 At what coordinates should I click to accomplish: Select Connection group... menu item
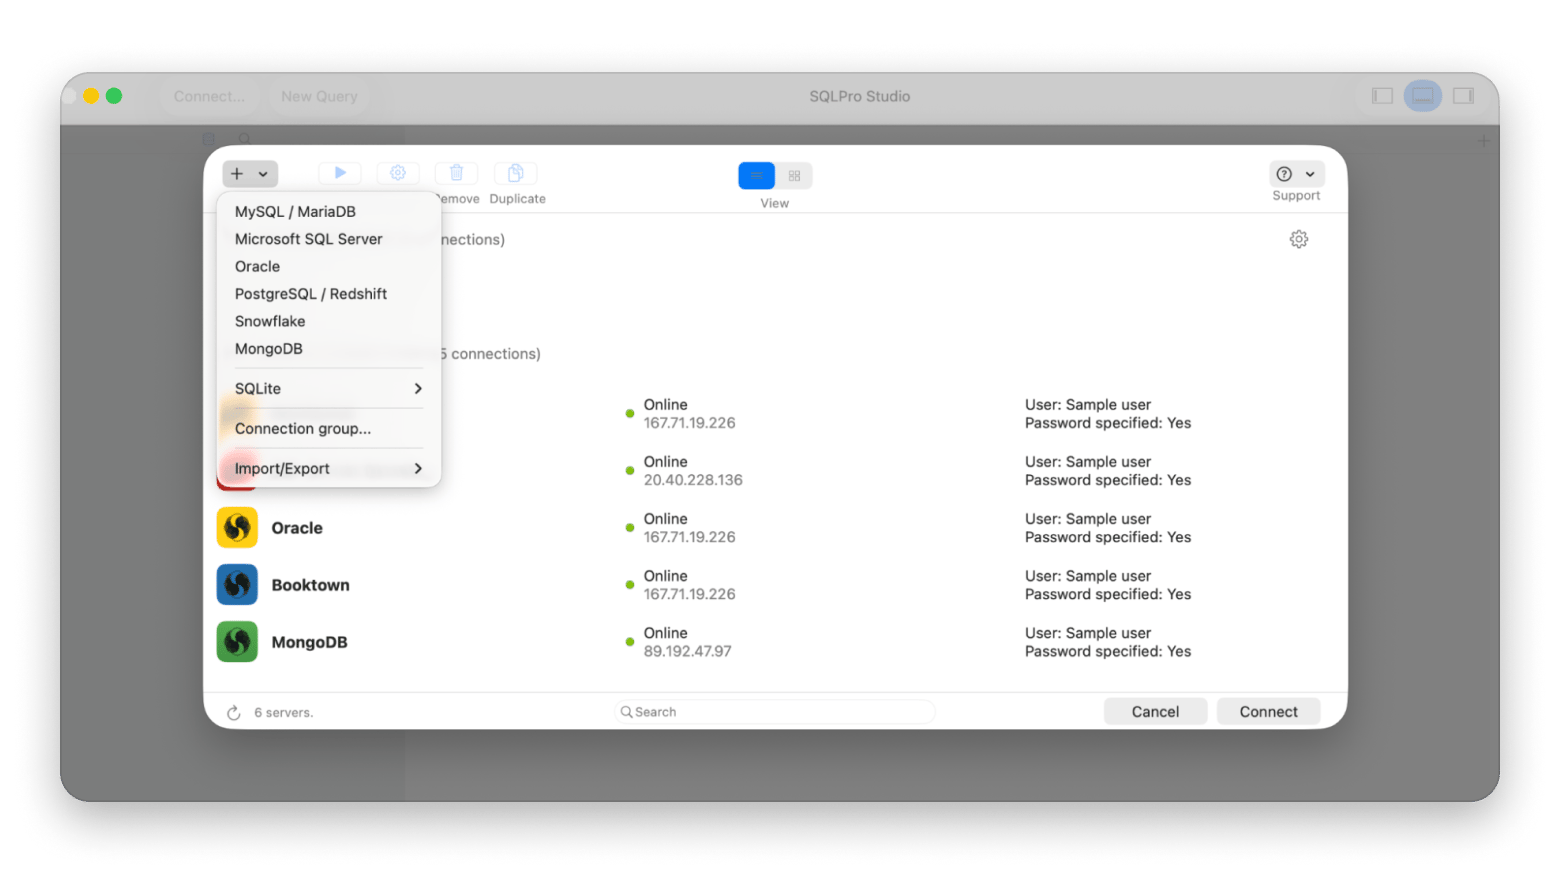[328, 428]
